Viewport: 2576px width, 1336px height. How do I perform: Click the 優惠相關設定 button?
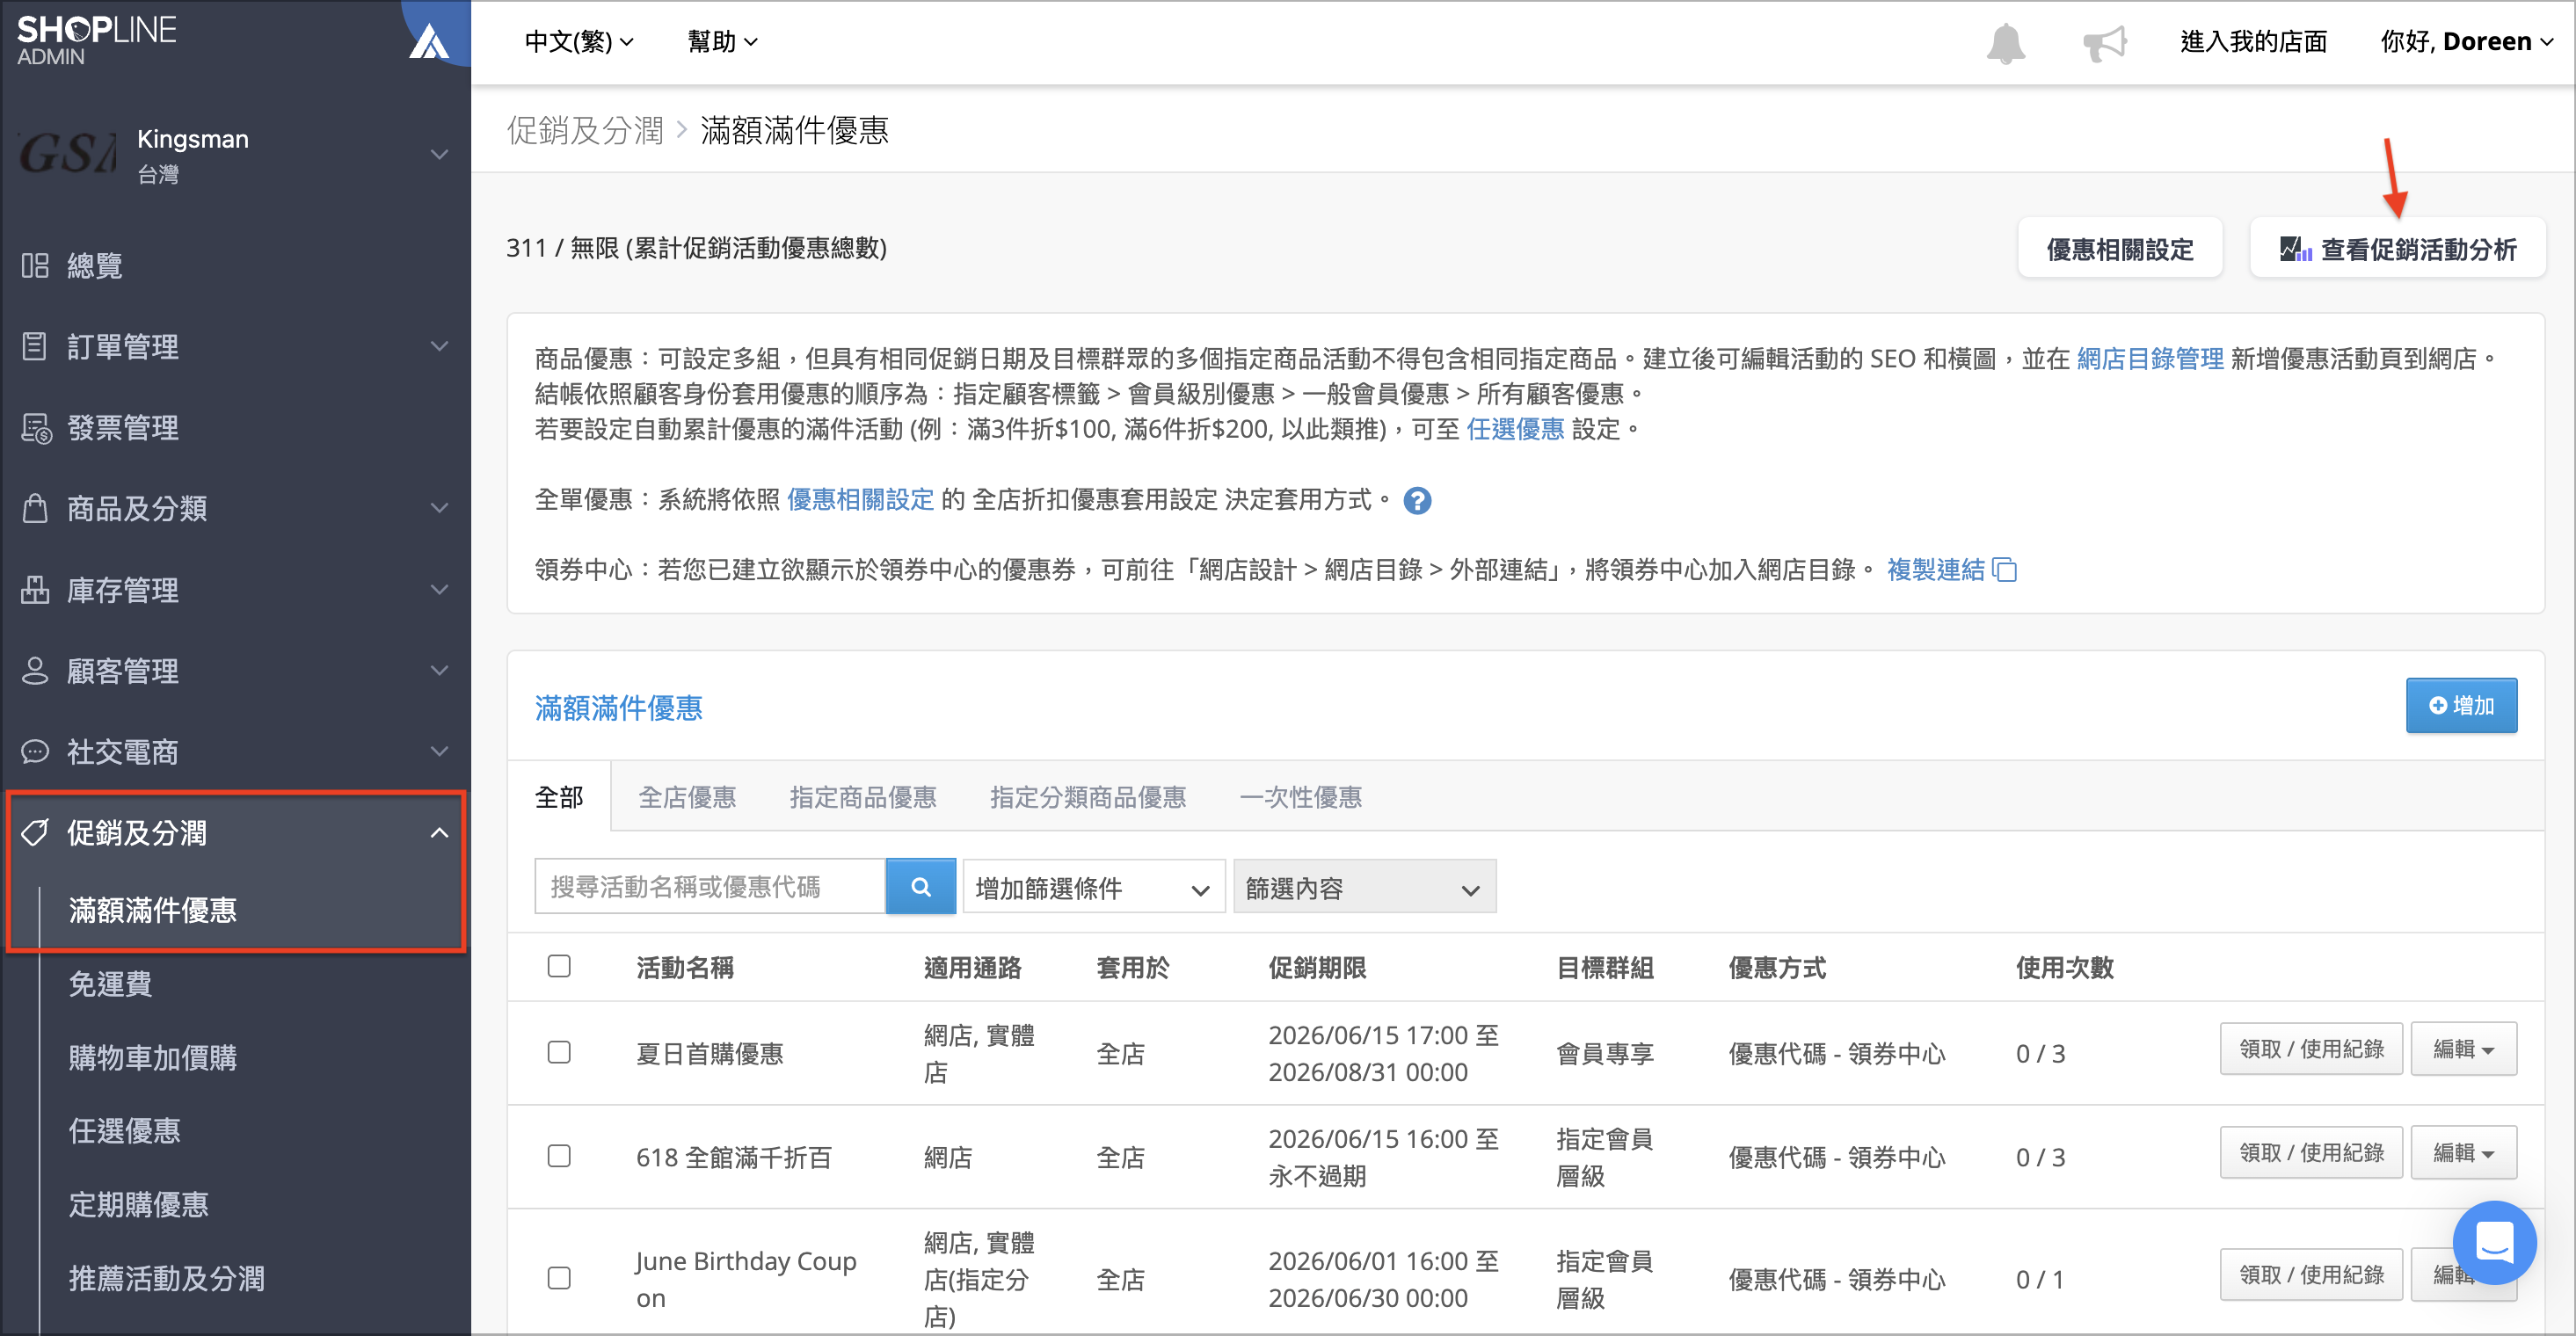[2119, 248]
